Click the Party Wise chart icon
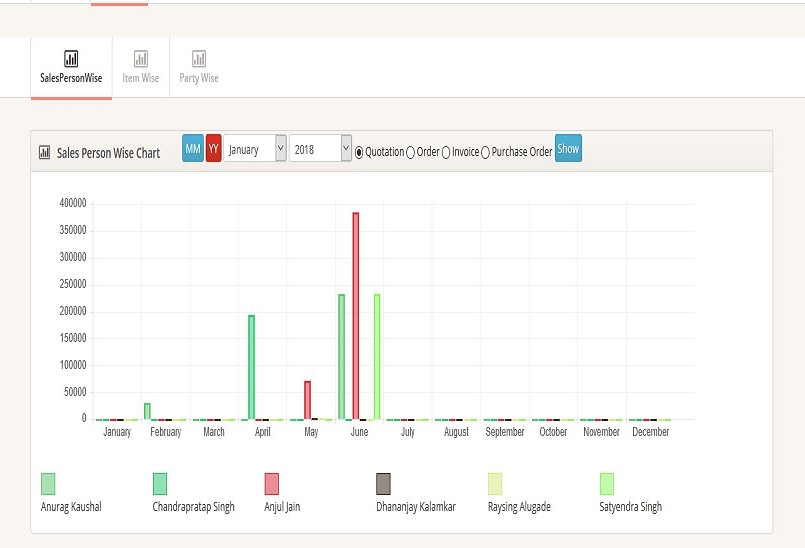Image resolution: width=805 pixels, height=548 pixels. point(199,59)
